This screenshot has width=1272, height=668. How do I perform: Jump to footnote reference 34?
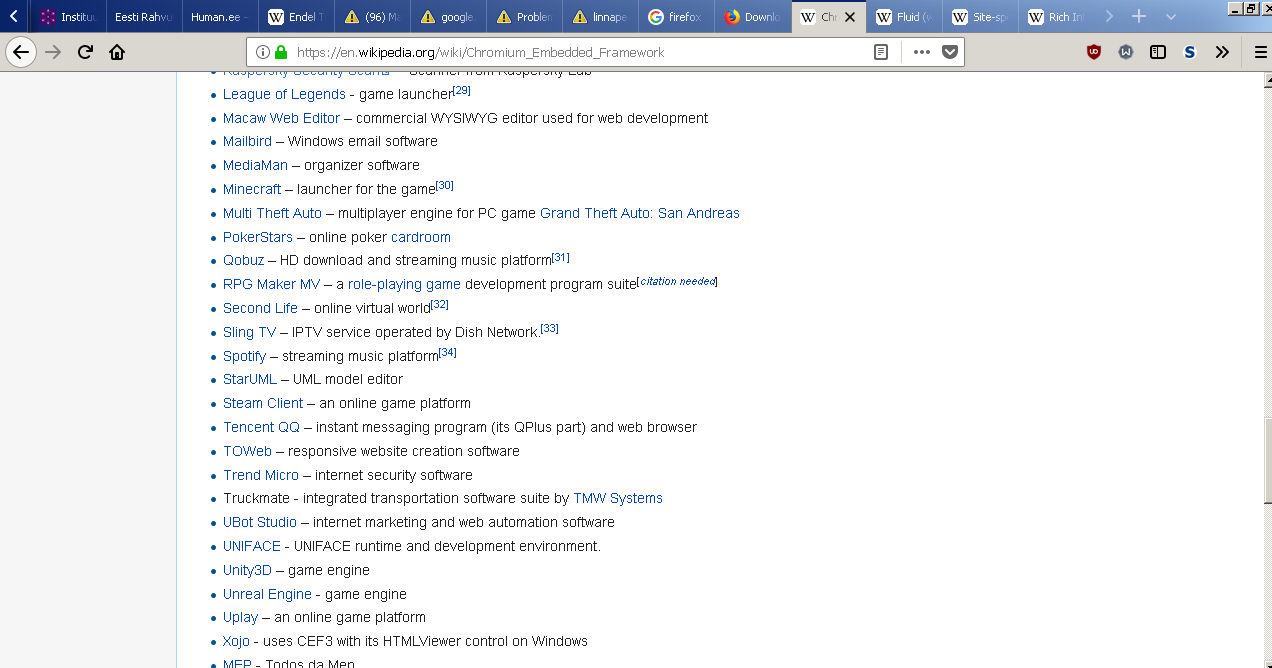click(447, 353)
